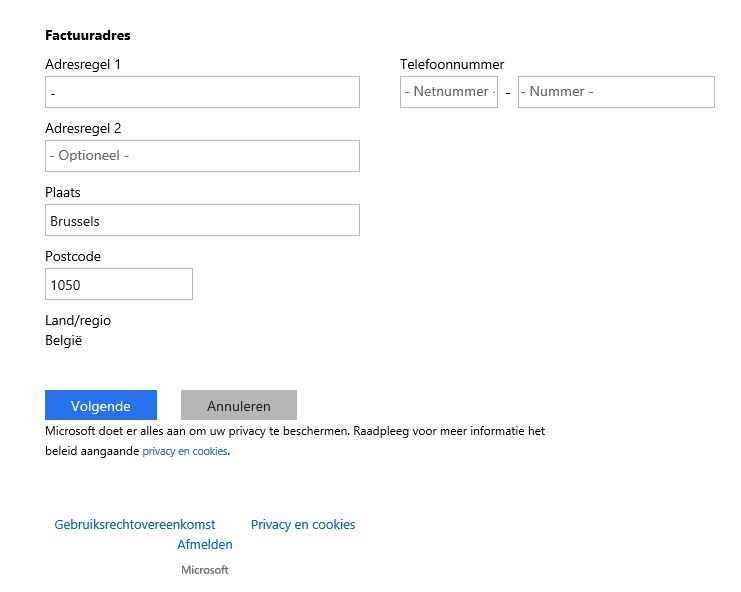Viewport: 741px width, 592px height.
Task: Sign out via the Afmelden link
Action: (205, 545)
